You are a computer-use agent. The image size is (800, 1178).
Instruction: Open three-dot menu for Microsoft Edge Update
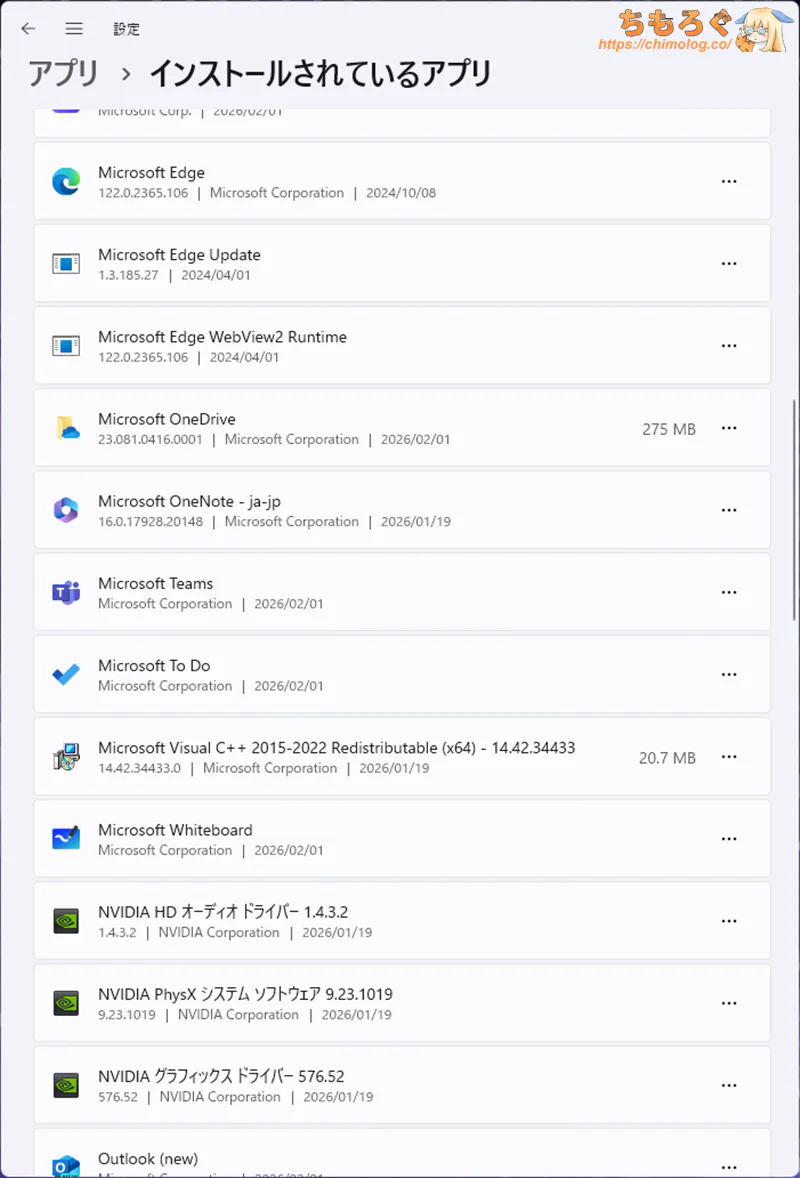click(729, 264)
